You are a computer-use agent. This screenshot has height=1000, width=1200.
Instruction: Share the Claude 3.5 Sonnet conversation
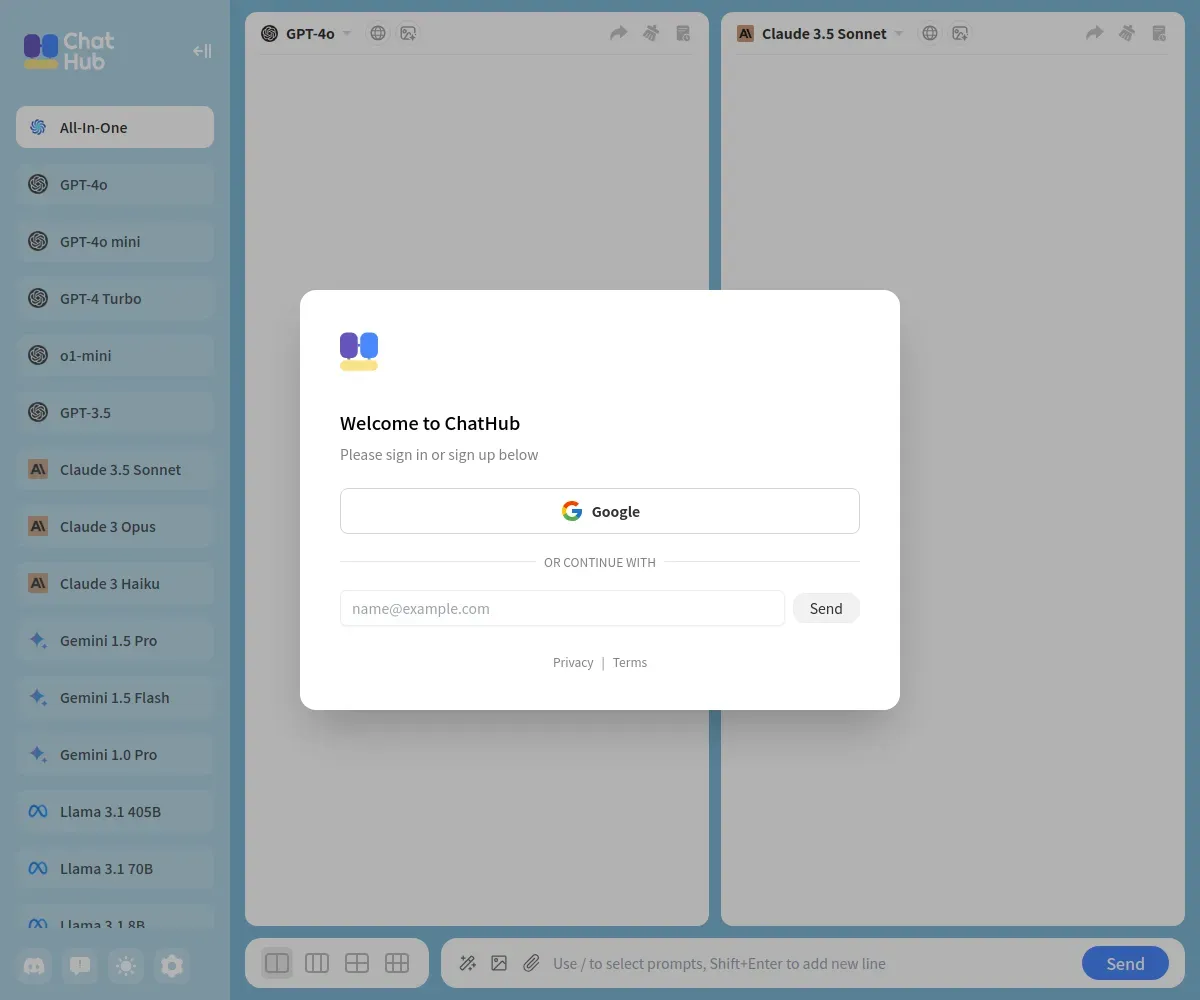tap(1095, 33)
